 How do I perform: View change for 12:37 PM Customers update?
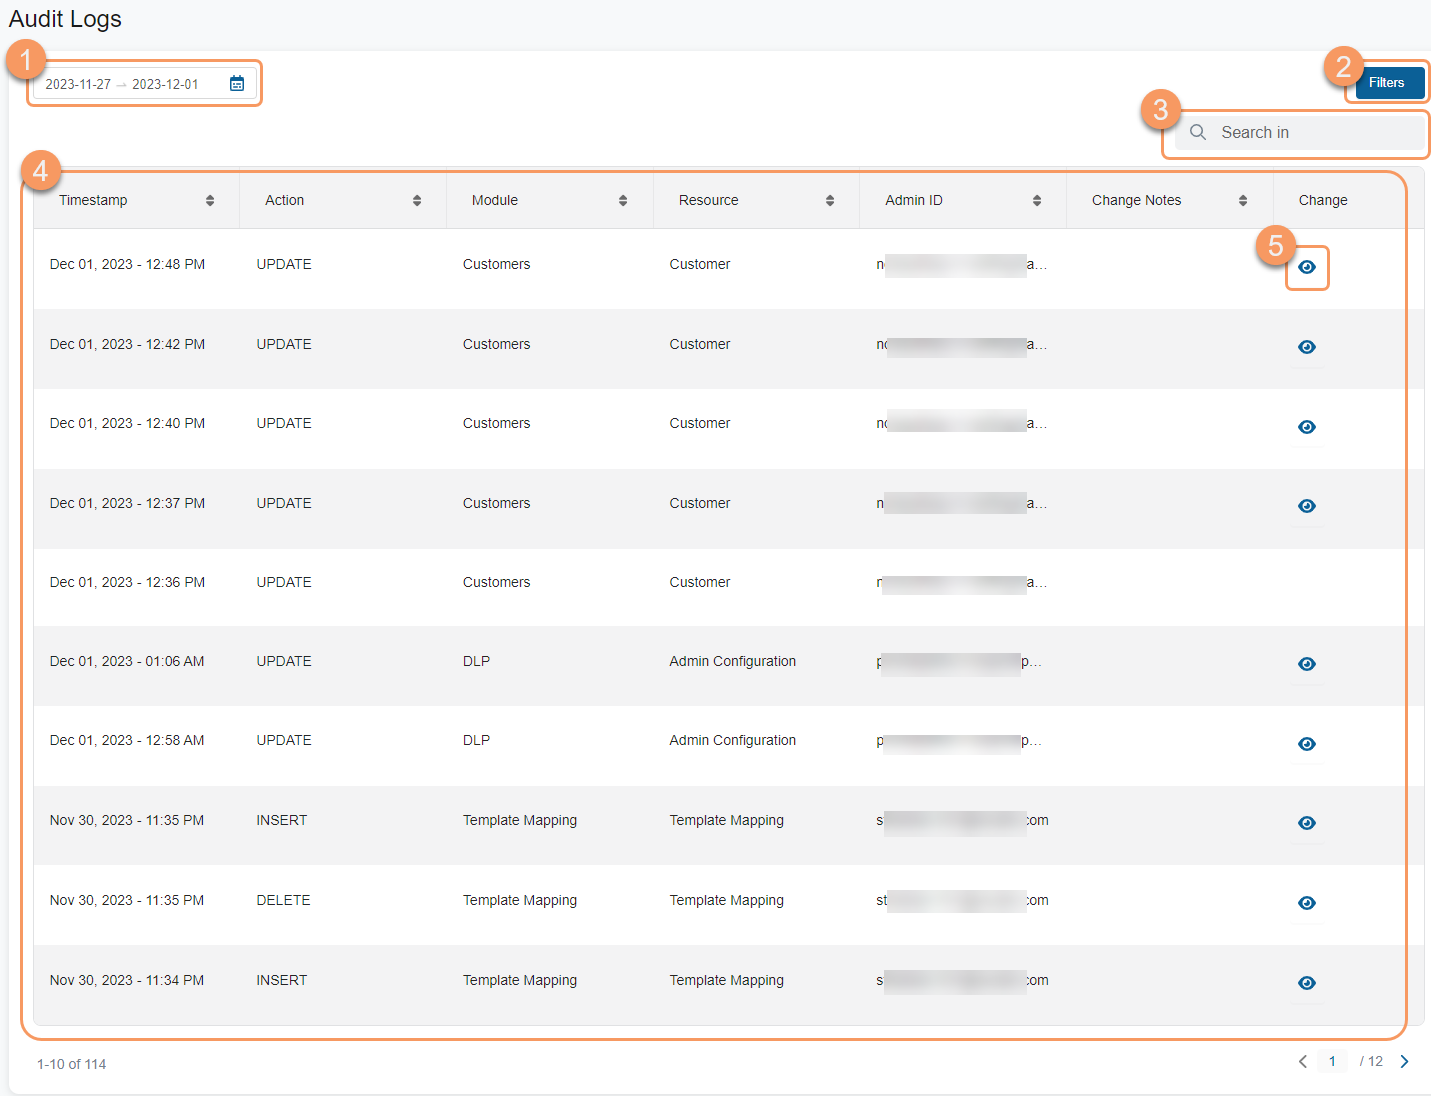pos(1306,506)
